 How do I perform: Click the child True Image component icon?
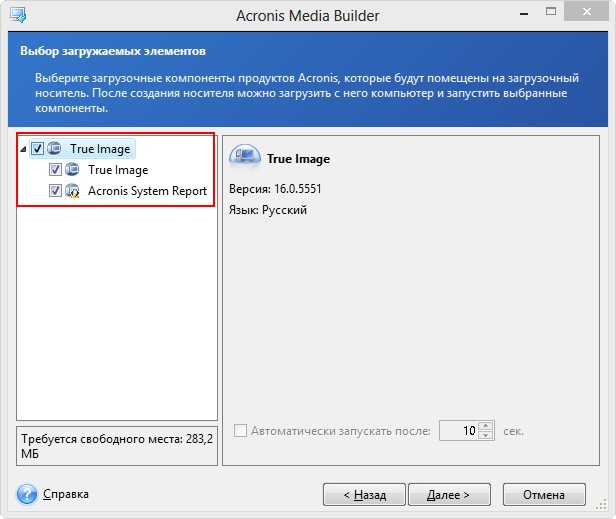tap(72, 170)
